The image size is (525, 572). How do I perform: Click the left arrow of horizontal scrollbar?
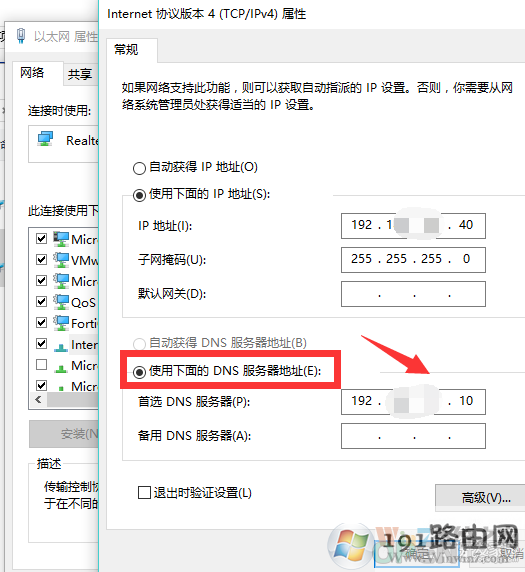click(38, 400)
